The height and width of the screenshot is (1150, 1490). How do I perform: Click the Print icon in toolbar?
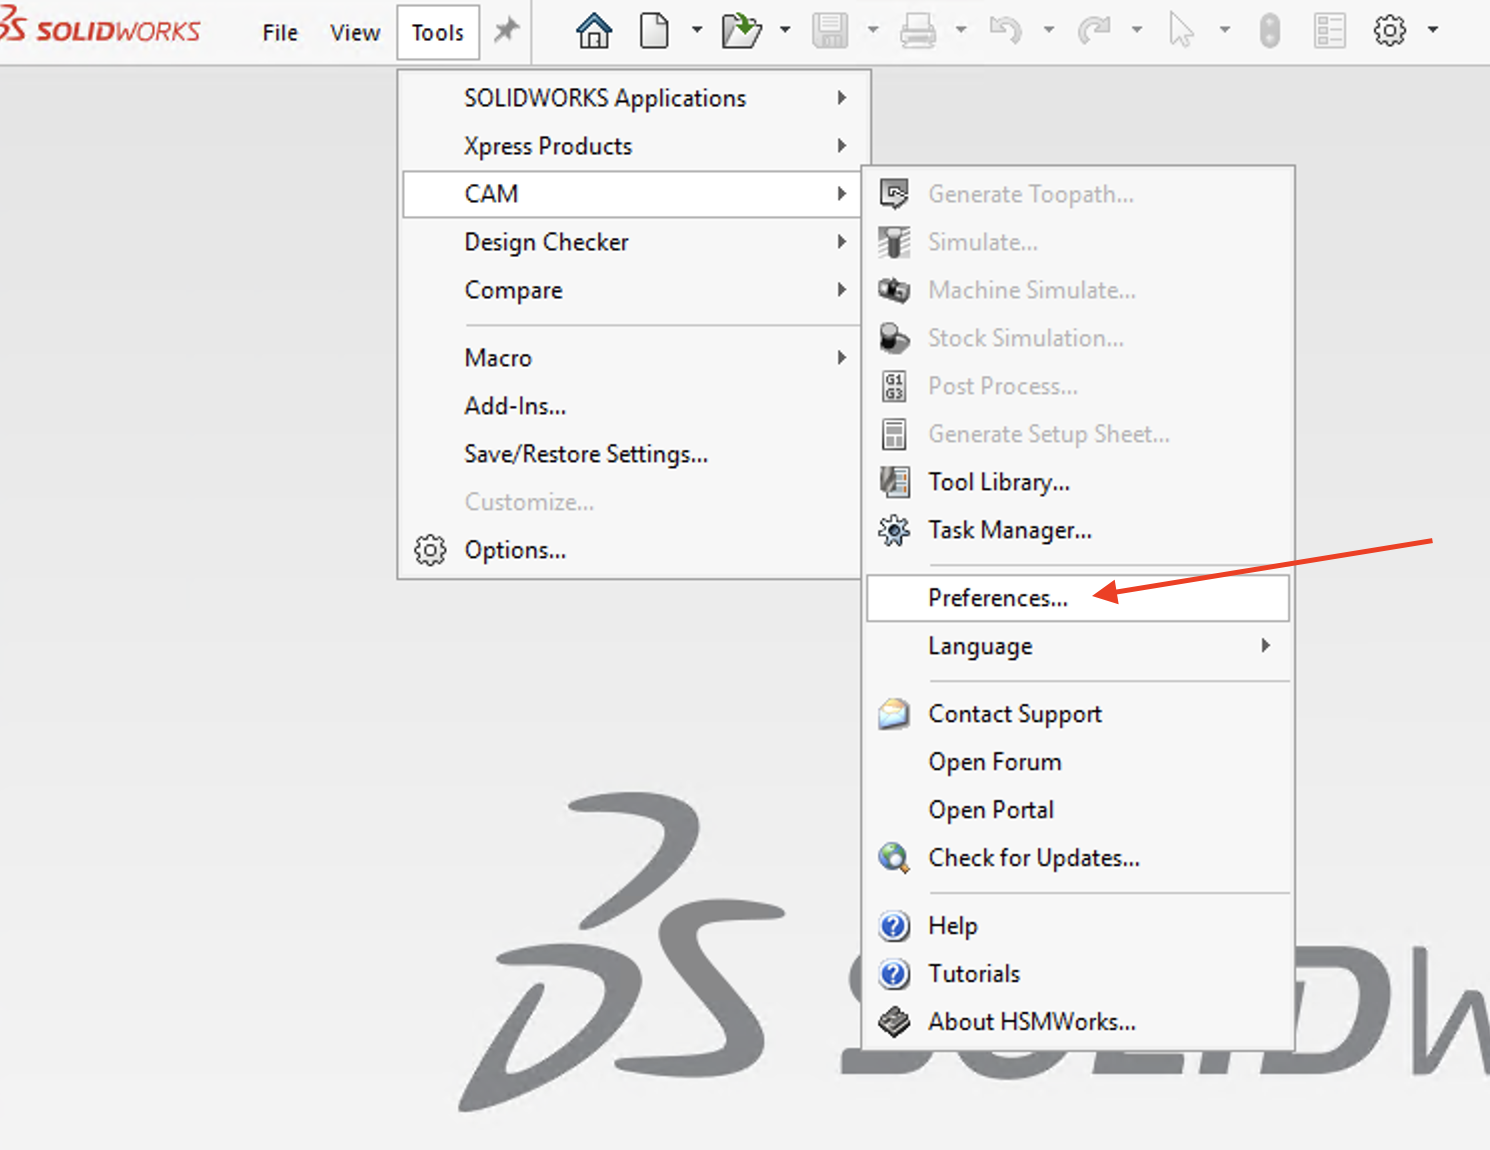click(x=917, y=31)
